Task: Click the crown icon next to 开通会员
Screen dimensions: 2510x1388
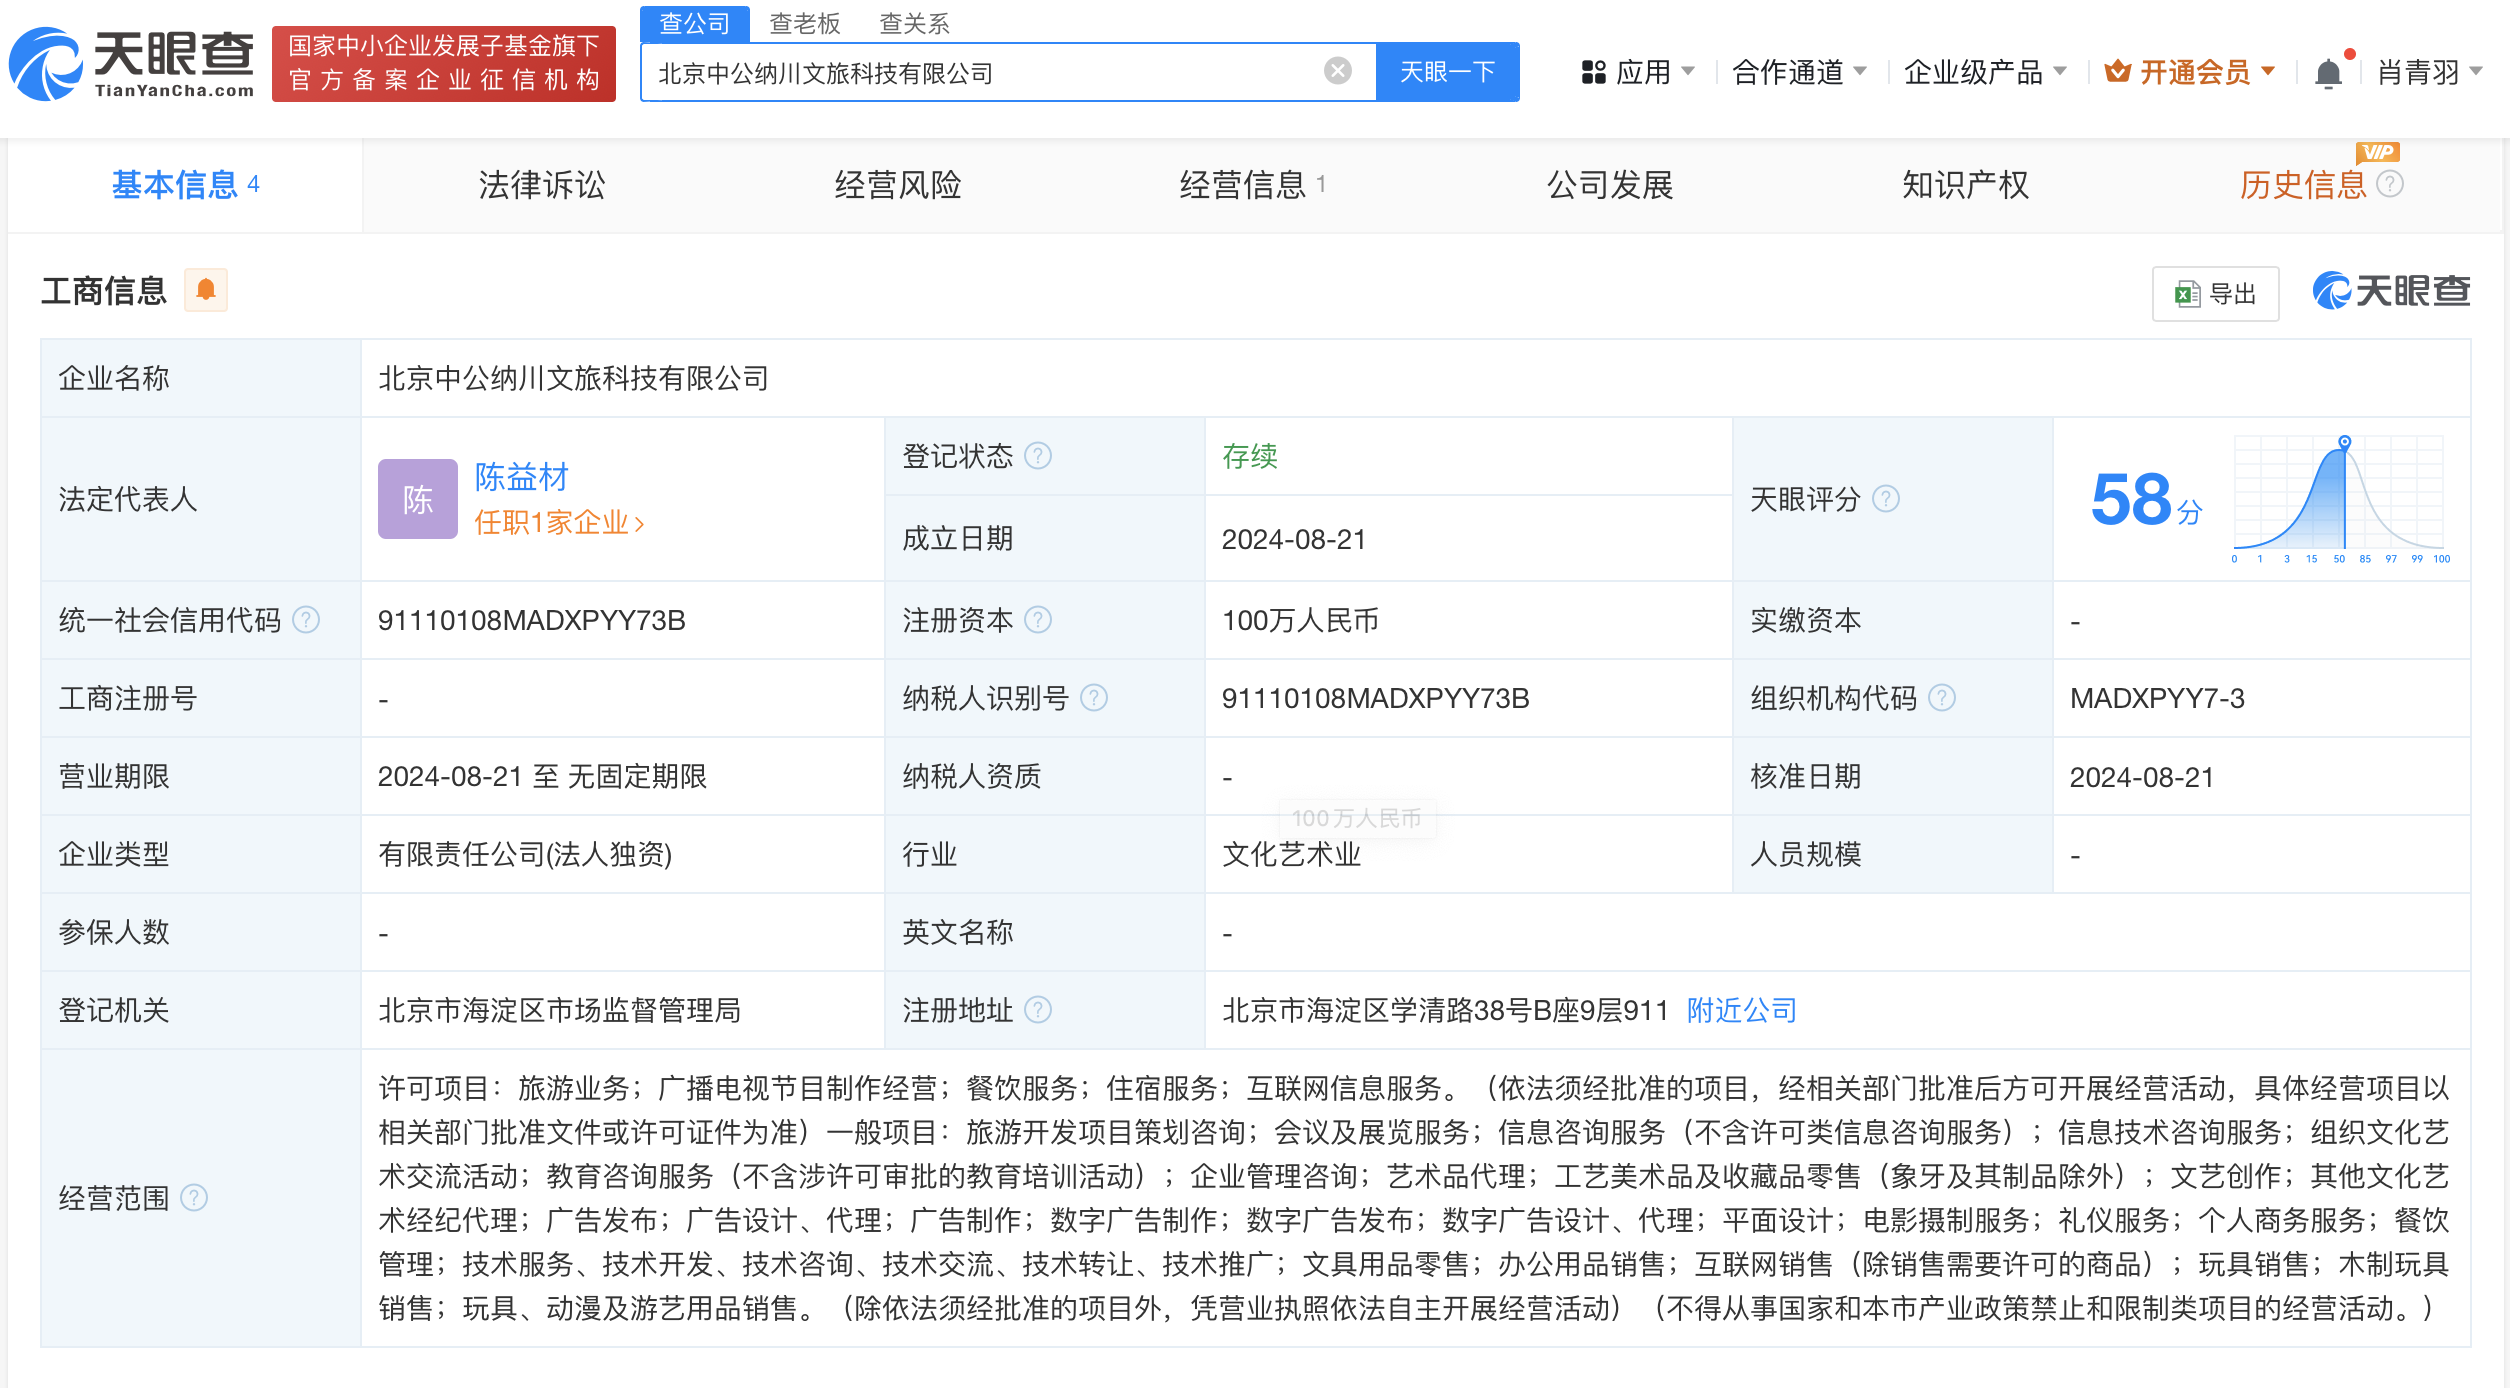Action: pos(2117,71)
